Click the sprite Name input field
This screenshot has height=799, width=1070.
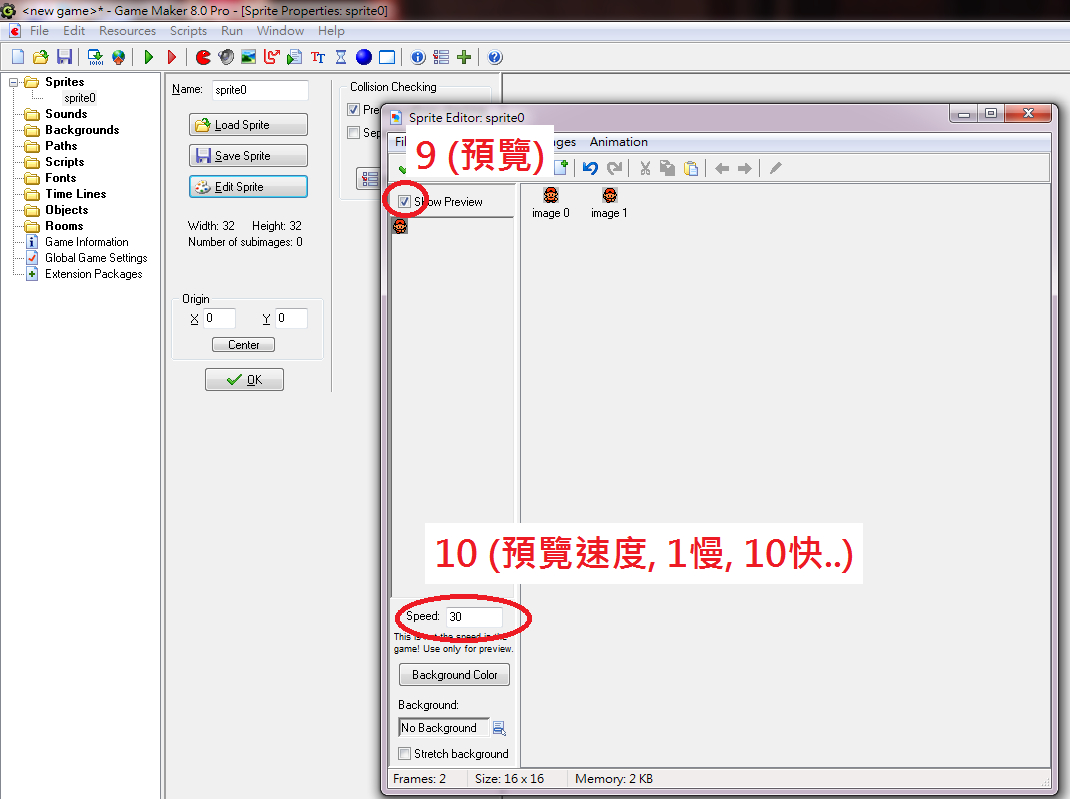click(260, 90)
